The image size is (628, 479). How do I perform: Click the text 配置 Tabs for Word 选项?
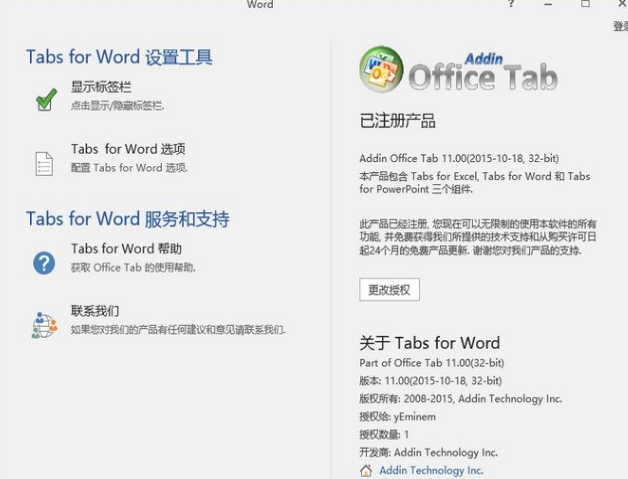[129, 168]
